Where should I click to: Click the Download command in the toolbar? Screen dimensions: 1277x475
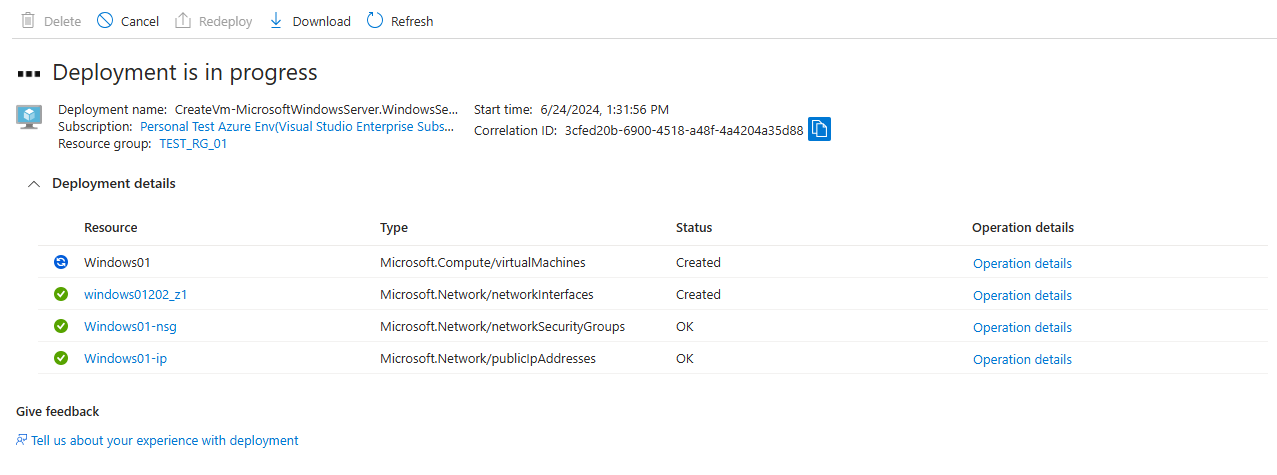[x=310, y=21]
